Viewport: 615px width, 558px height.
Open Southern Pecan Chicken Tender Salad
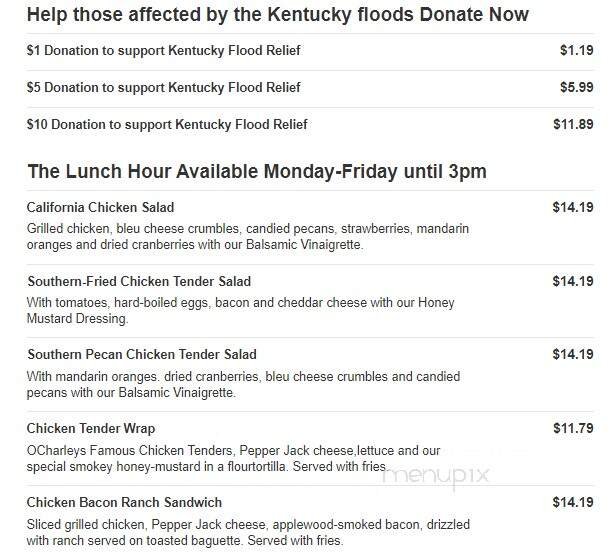pyautogui.click(x=142, y=354)
